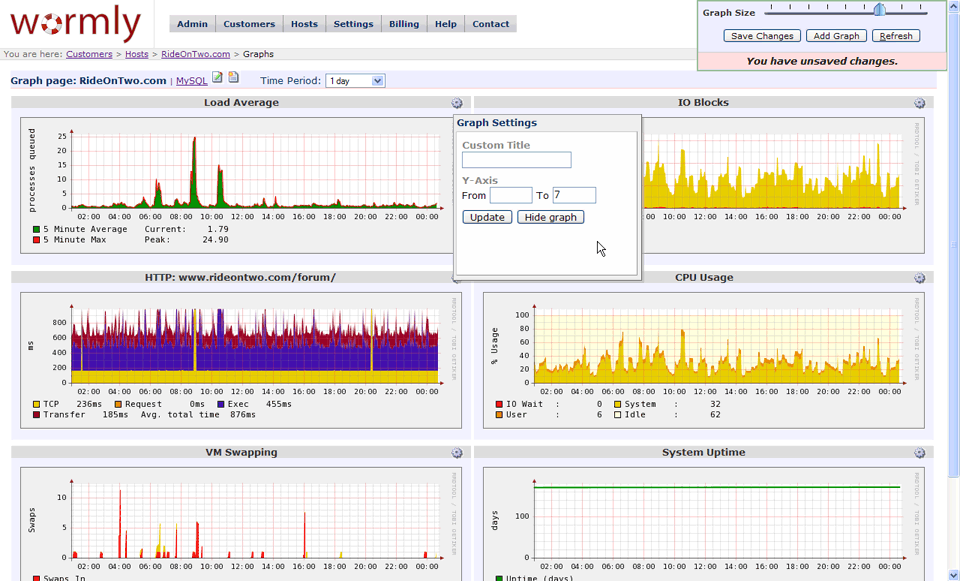The width and height of the screenshot is (960, 581).
Task: Click the edit-page icon beside MySQL link
Action: (218, 78)
